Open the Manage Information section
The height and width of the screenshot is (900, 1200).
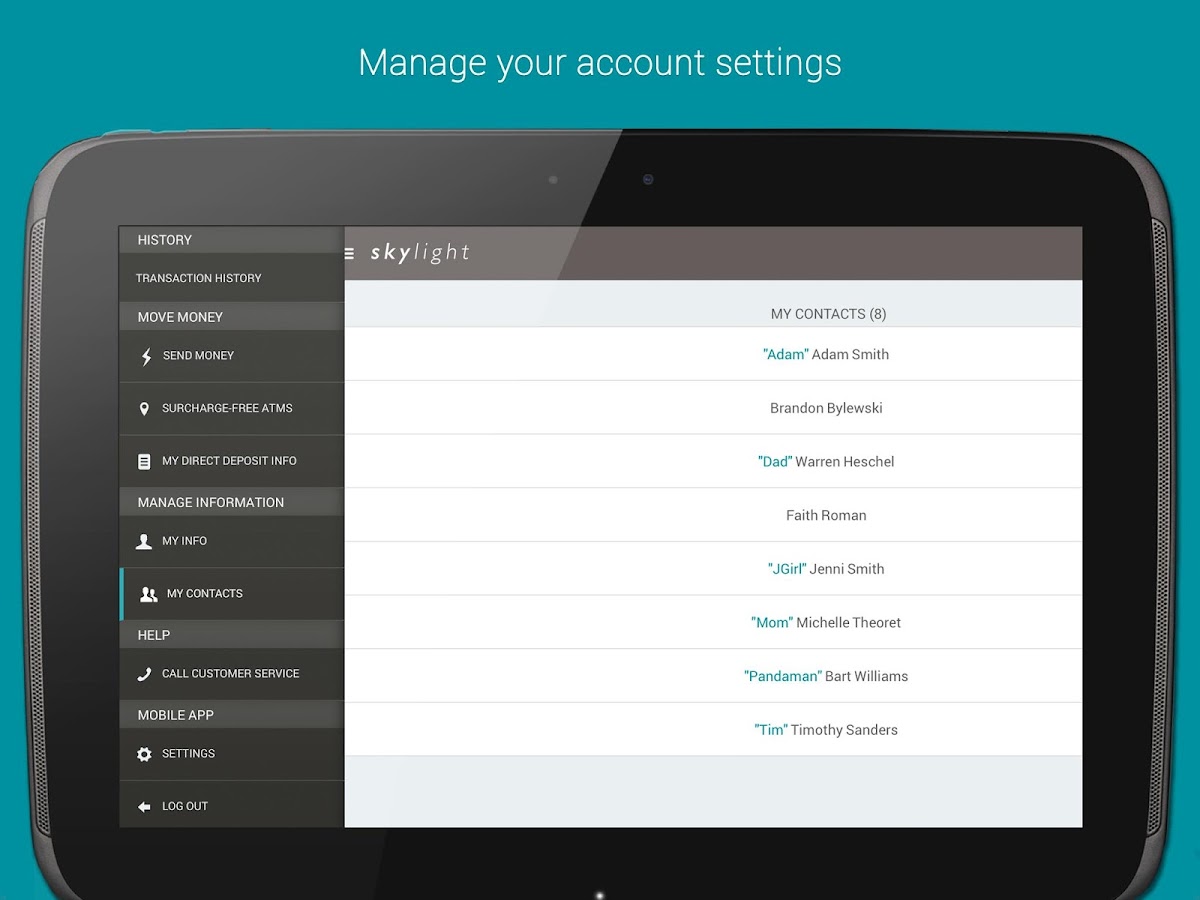click(230, 501)
